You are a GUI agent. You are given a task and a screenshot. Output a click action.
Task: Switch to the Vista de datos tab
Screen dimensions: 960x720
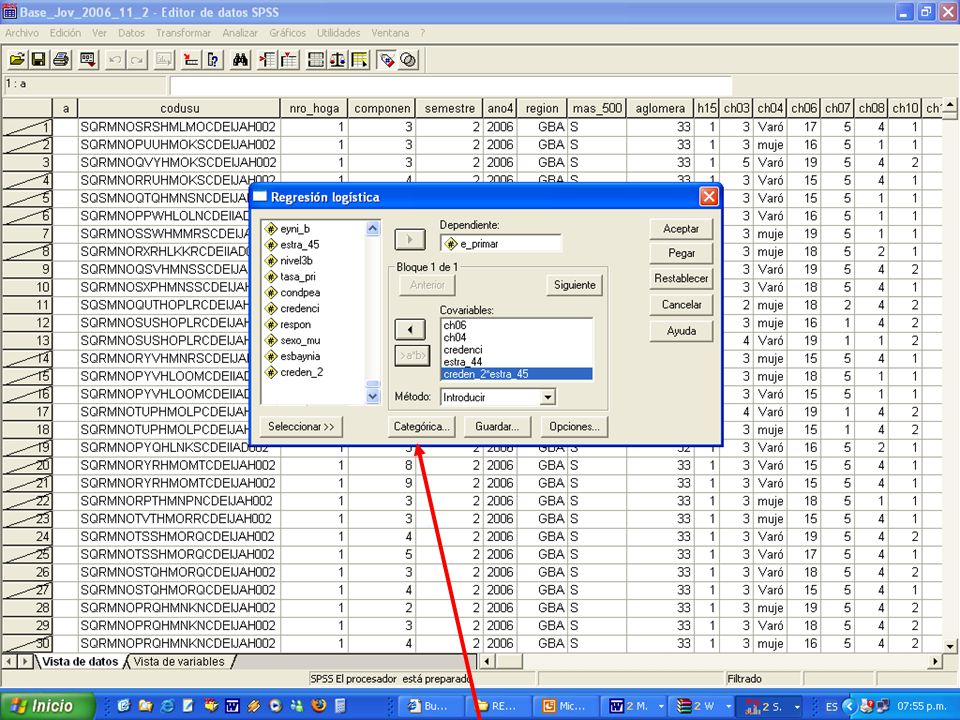click(x=80, y=662)
